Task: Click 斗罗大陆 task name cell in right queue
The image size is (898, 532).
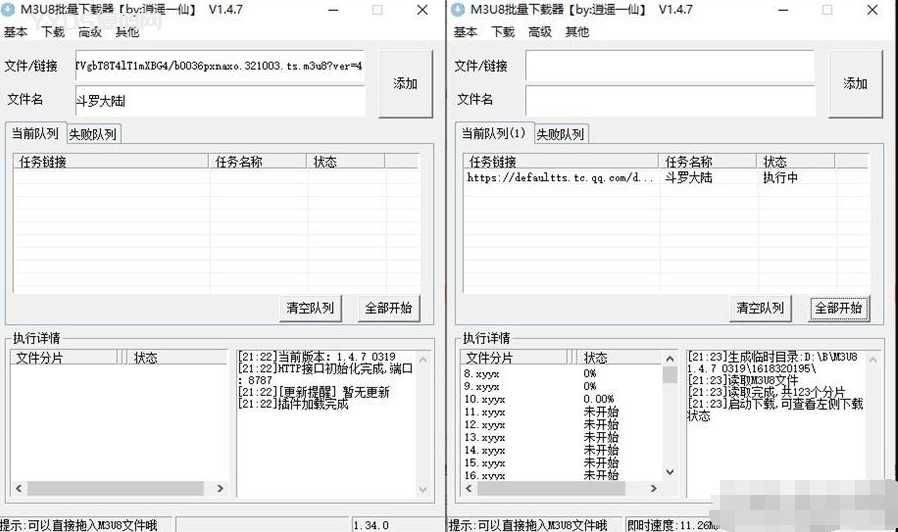Action: (x=688, y=178)
